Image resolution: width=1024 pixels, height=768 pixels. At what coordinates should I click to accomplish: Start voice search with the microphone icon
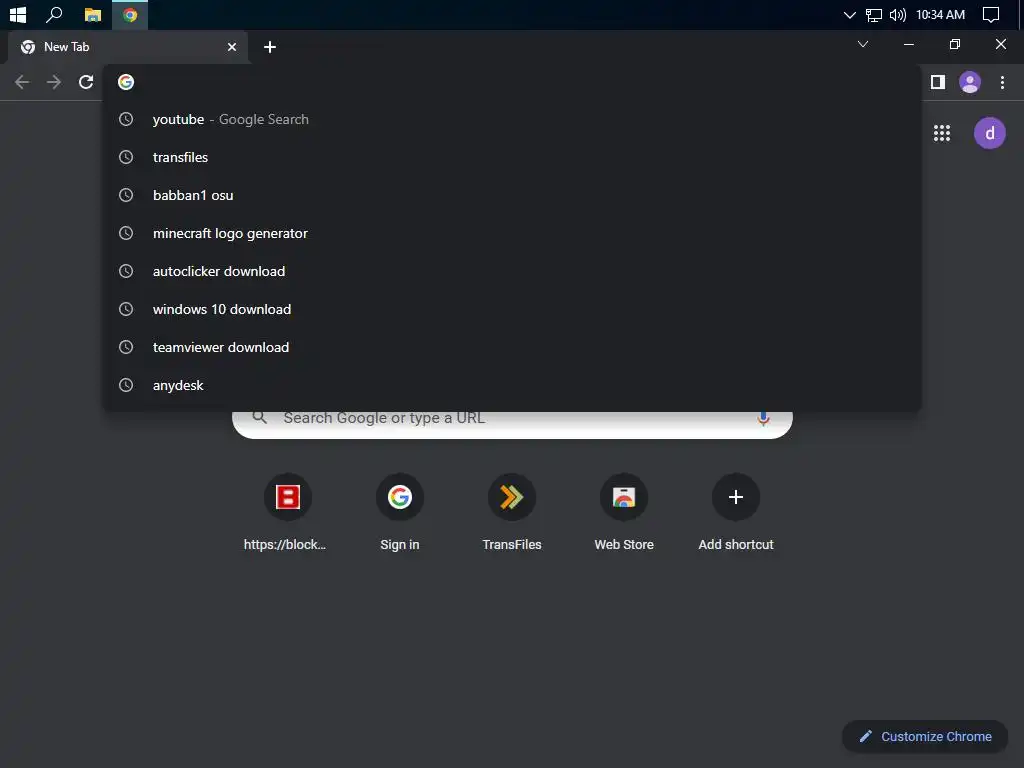763,419
